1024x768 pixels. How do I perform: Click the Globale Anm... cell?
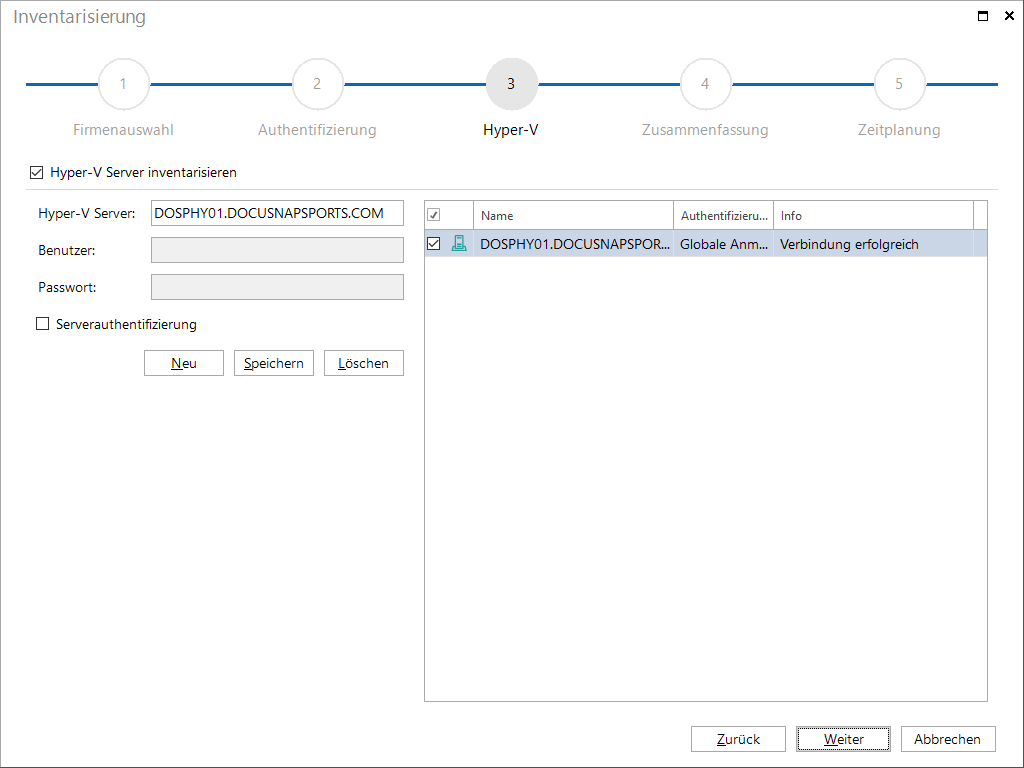[724, 244]
